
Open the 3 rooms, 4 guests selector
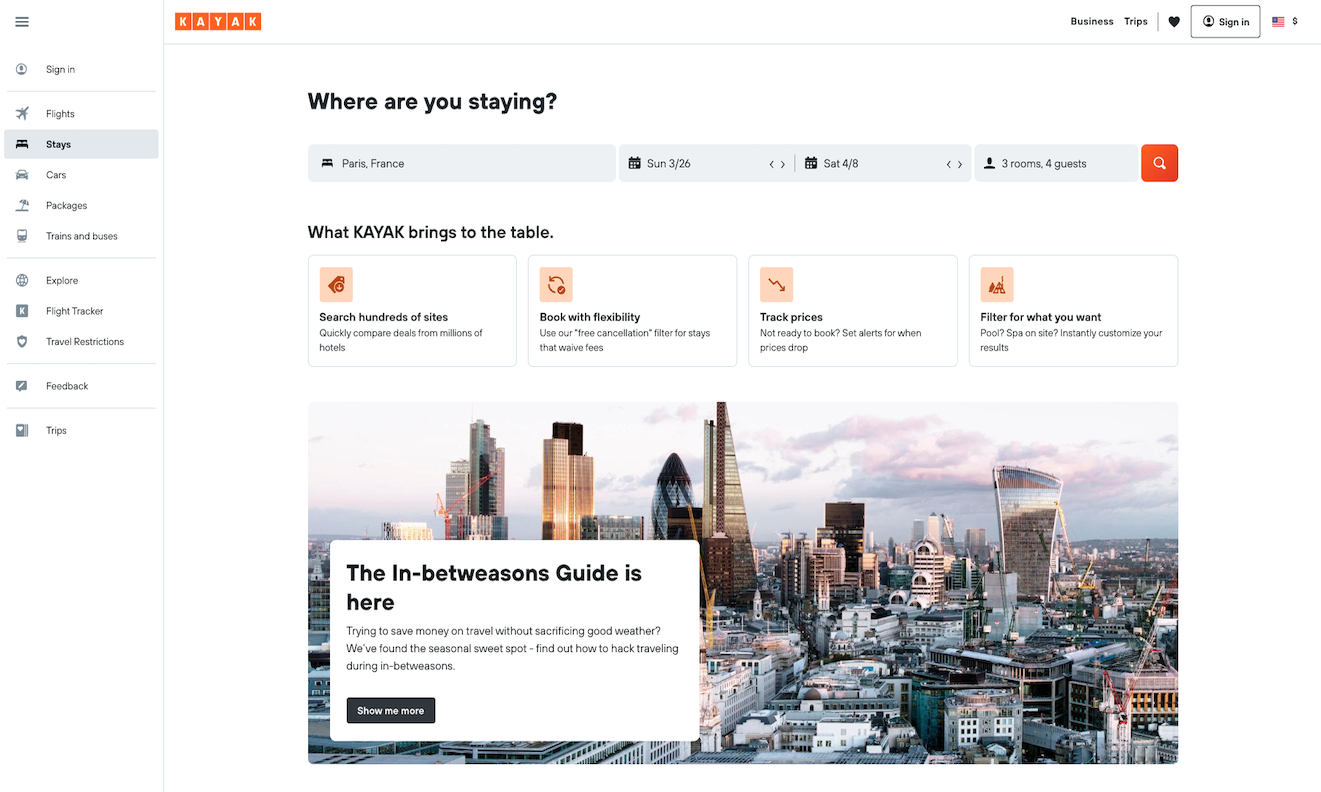tap(1055, 163)
